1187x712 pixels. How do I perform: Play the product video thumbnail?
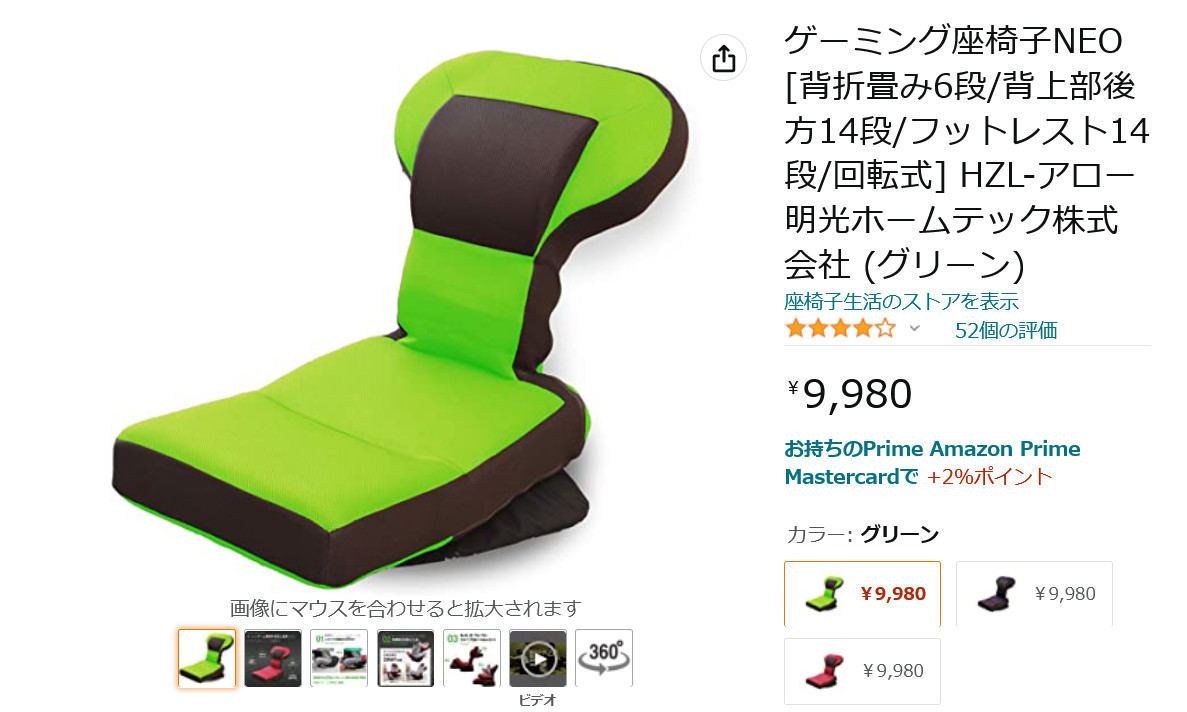pyautogui.click(x=537, y=658)
